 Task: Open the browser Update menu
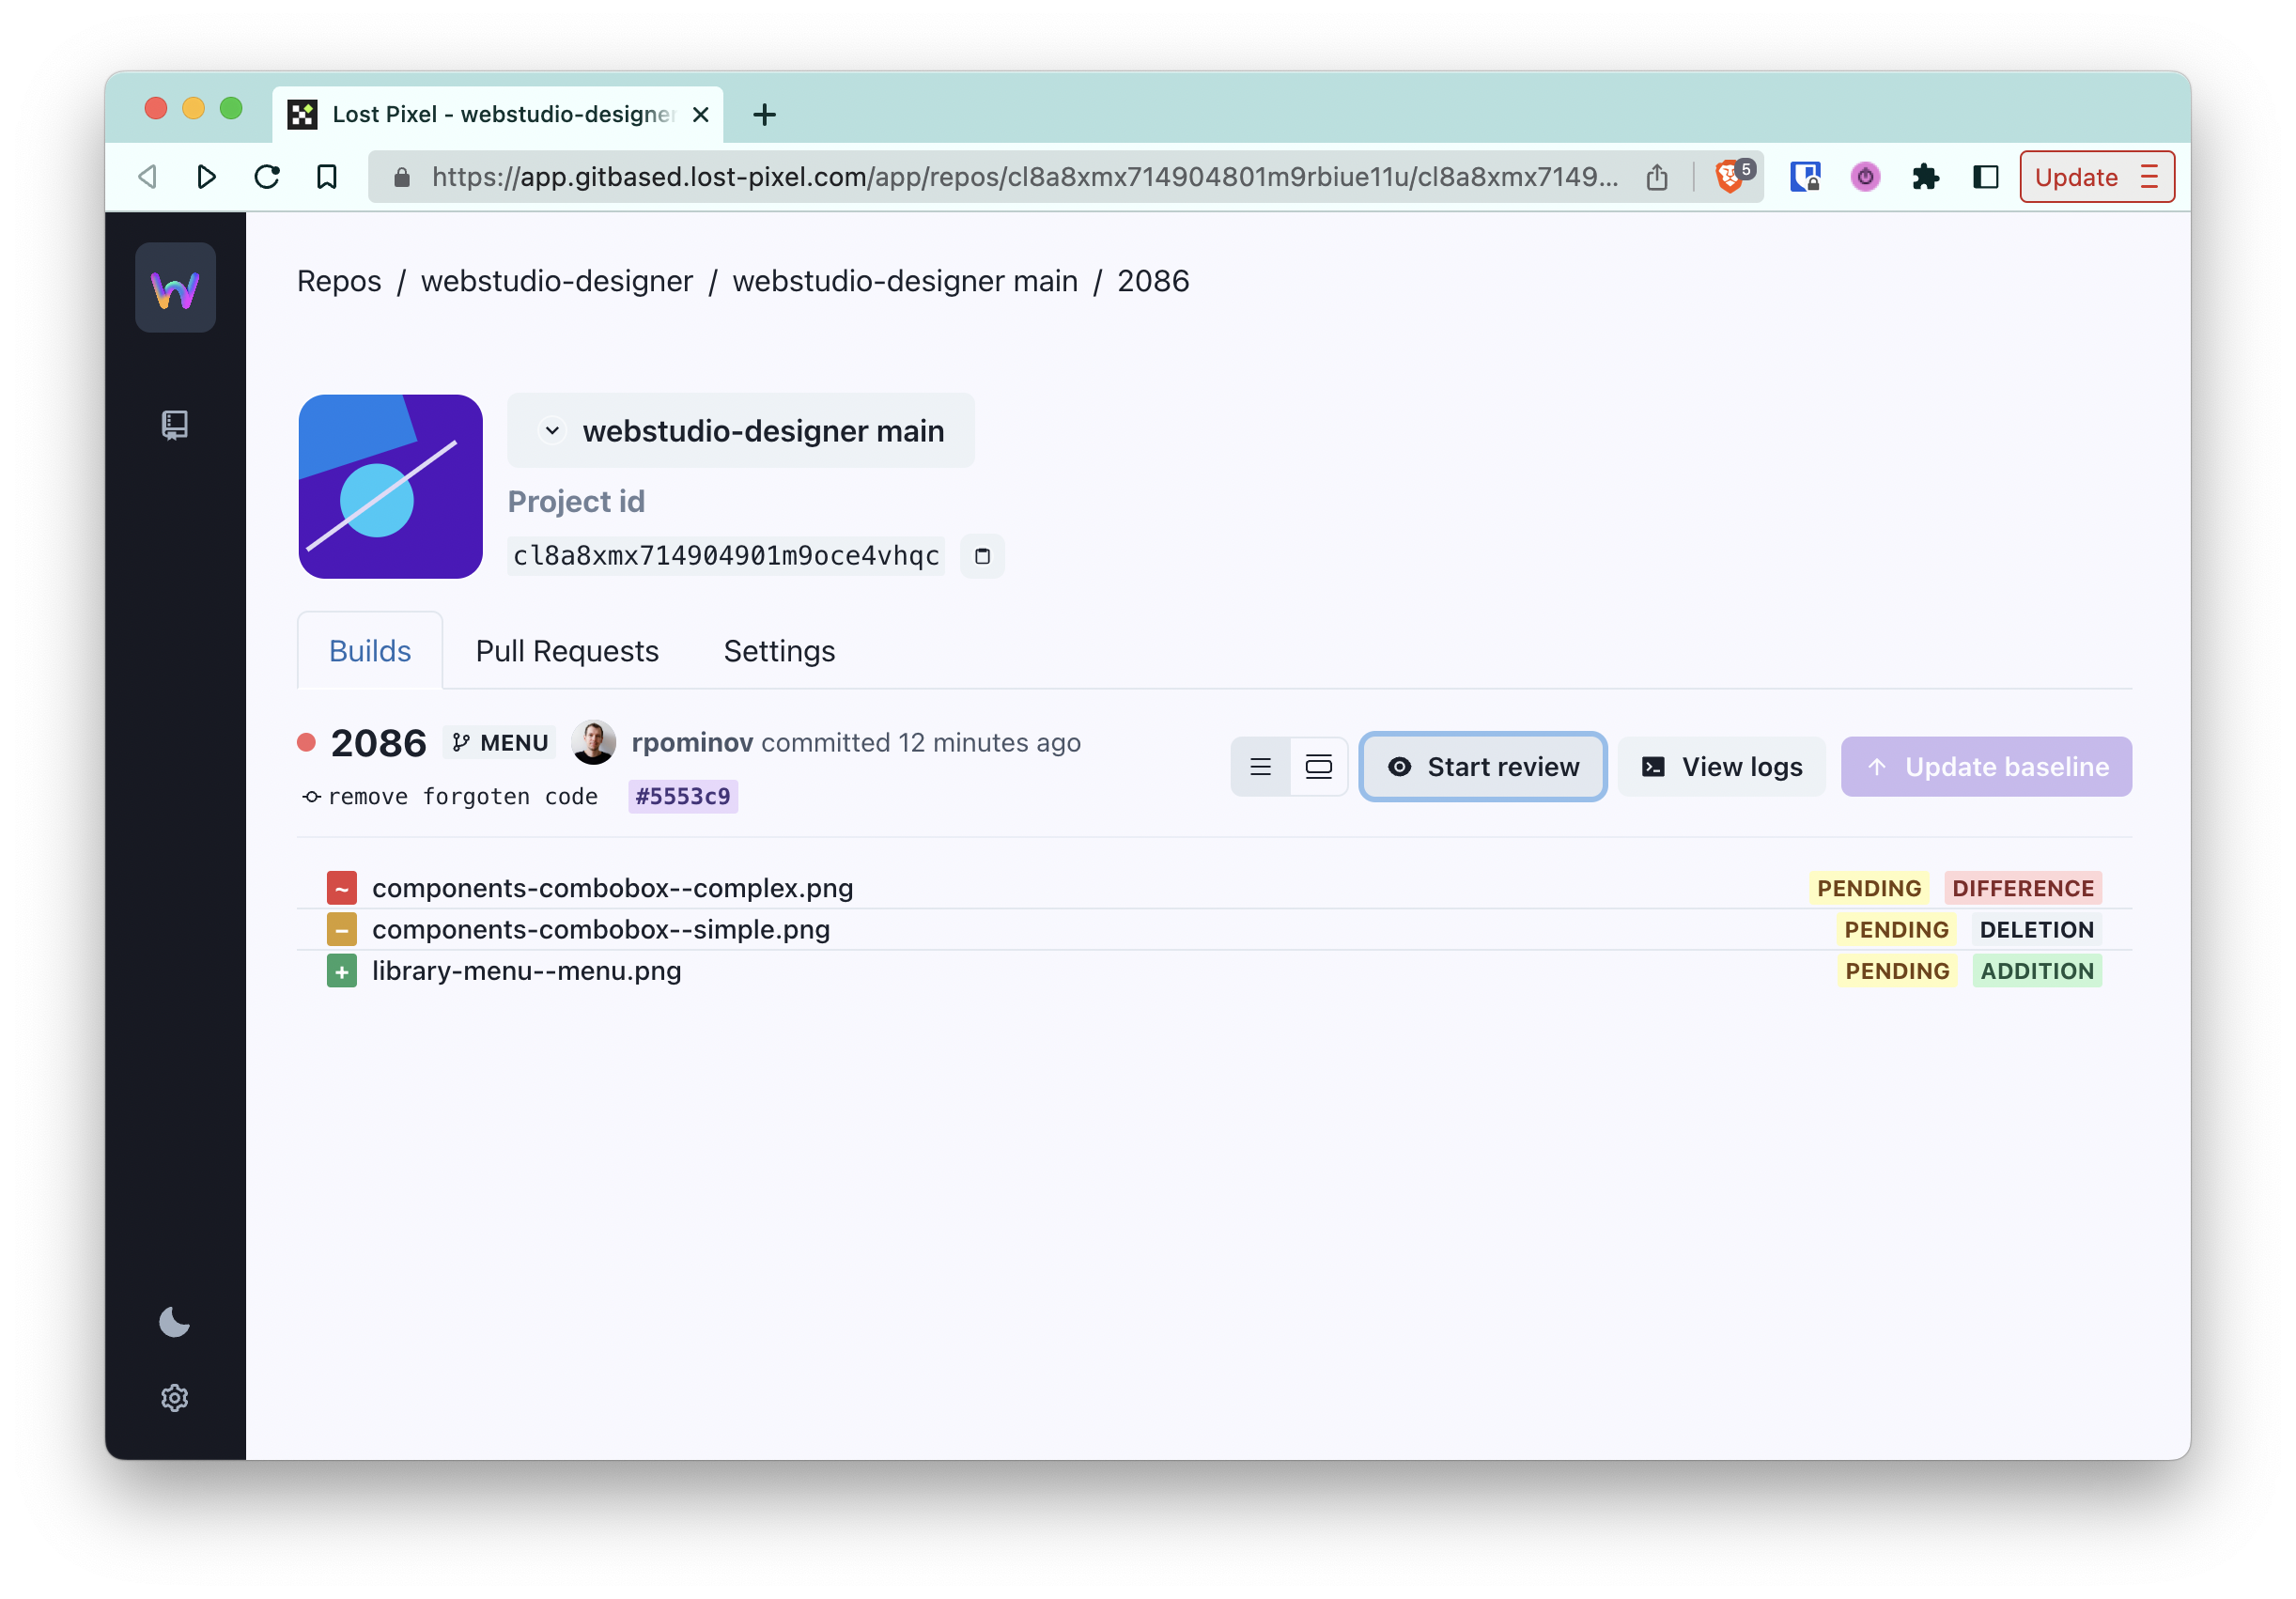2096,177
